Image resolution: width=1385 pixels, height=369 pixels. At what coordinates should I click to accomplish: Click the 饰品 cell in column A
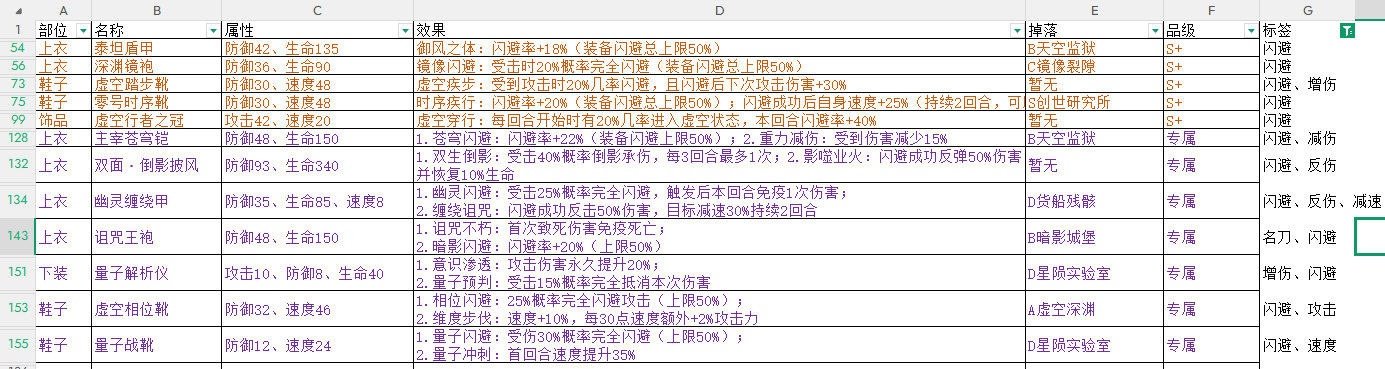pos(63,120)
